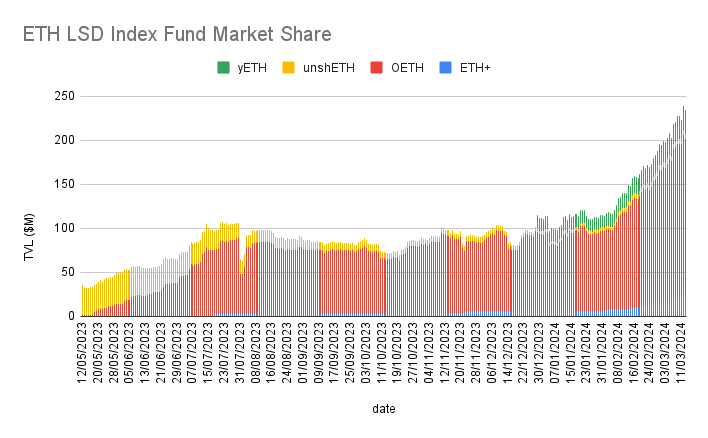708x438 pixels.
Task: Click the 250 value on the y-axis
Action: tap(65, 96)
